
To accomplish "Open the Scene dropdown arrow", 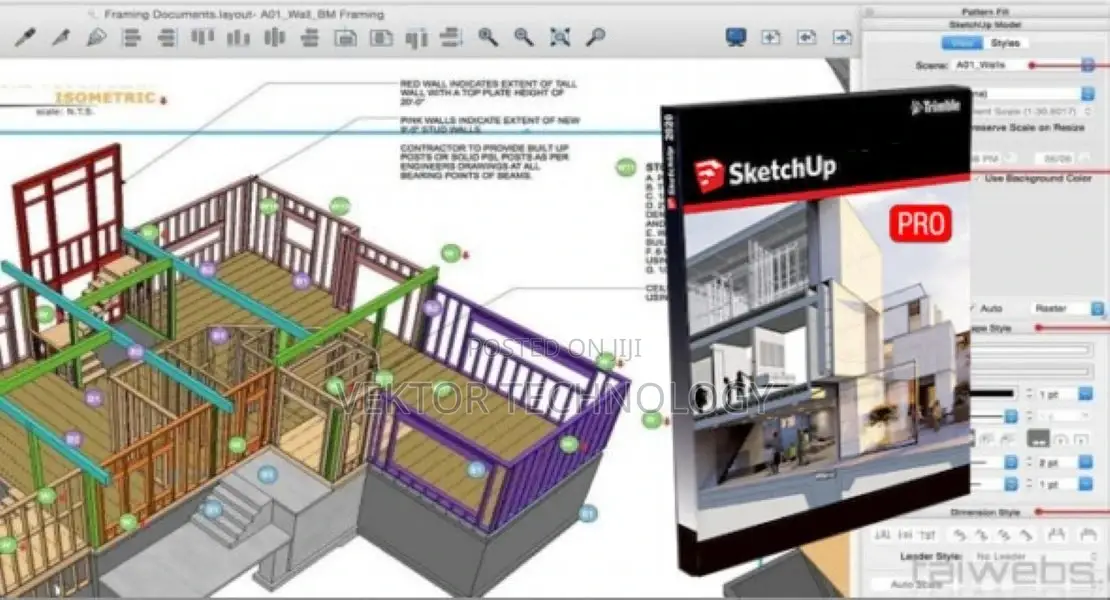I will pyautogui.click(x=1088, y=65).
